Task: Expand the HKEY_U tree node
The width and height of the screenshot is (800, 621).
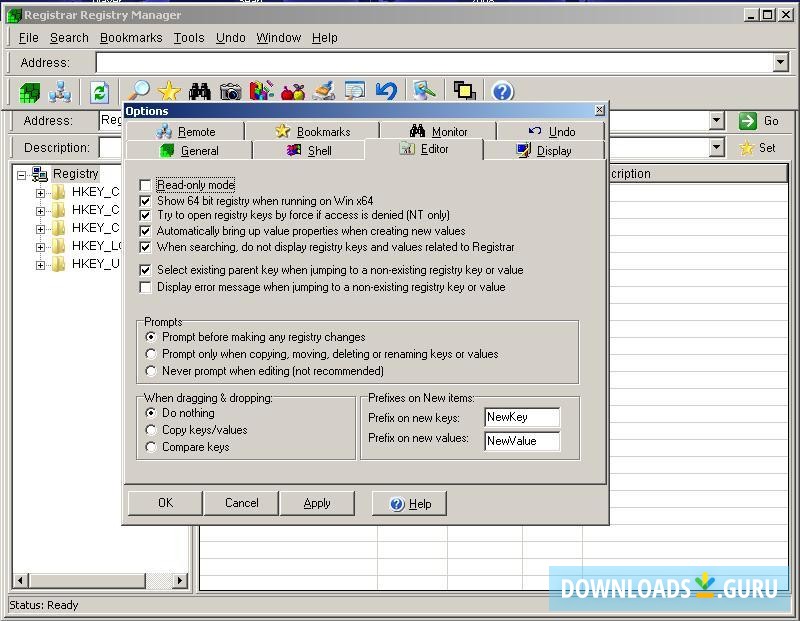Action: point(40,265)
